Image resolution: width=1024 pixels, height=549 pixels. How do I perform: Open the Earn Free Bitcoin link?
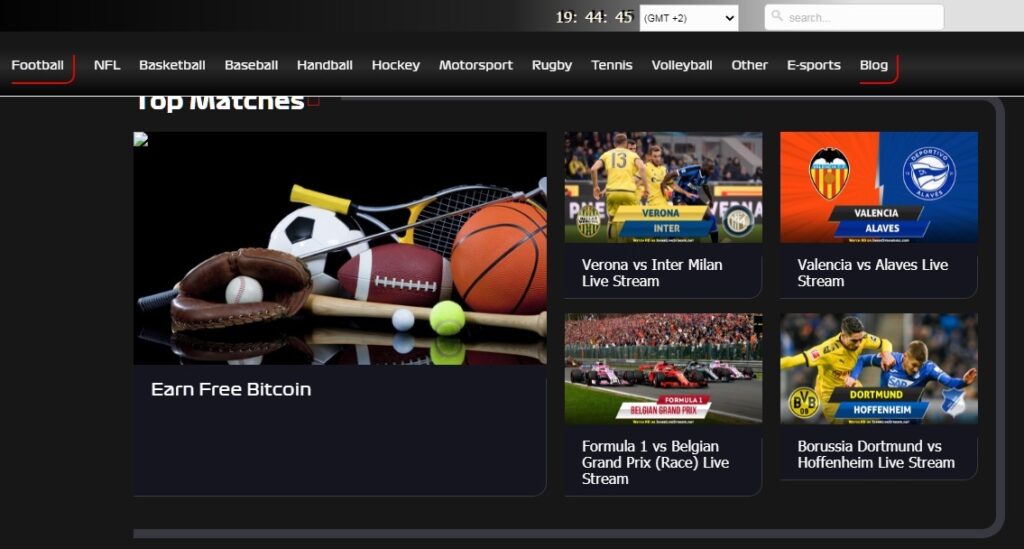point(231,389)
